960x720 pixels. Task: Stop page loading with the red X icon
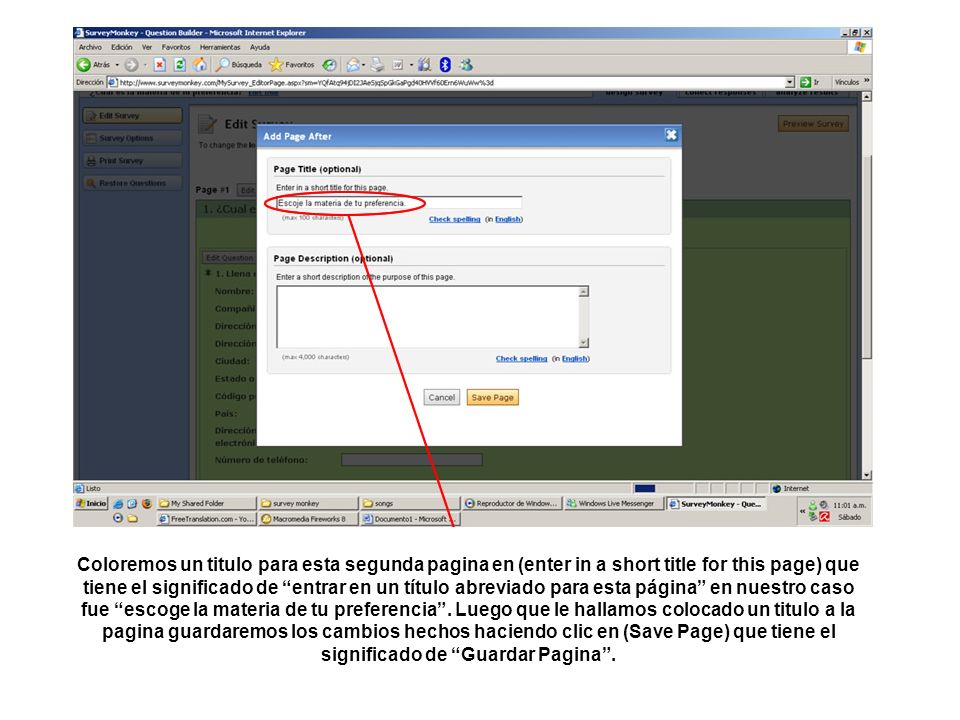(x=160, y=64)
